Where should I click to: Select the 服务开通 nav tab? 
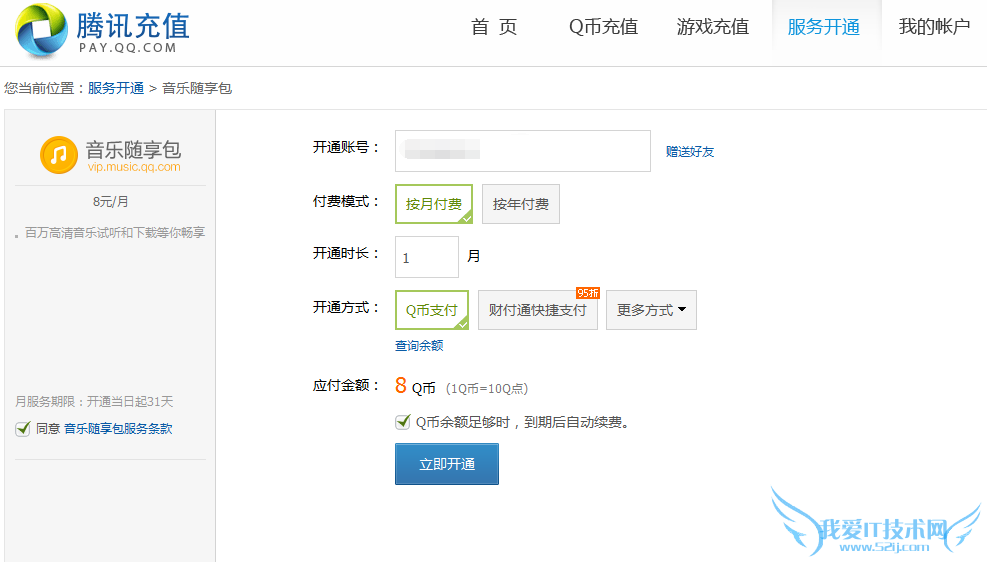823,27
